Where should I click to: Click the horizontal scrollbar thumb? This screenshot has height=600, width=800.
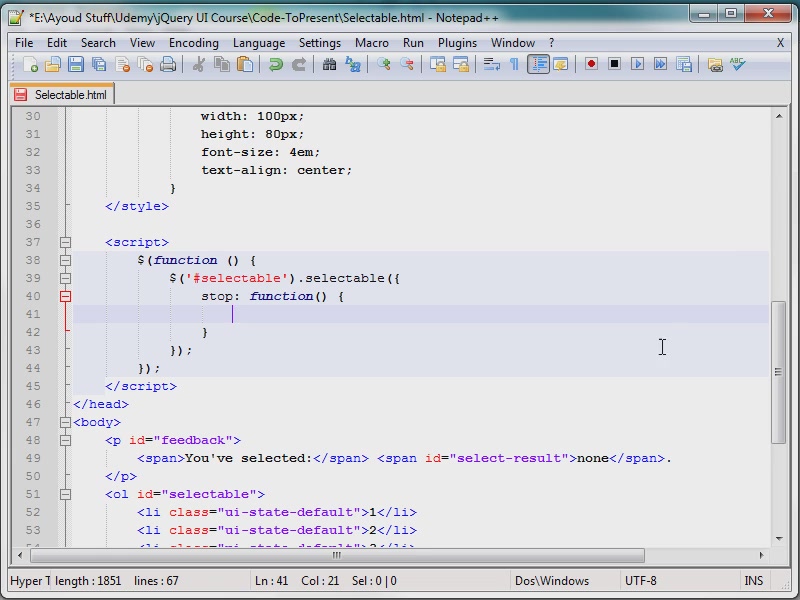pyautogui.click(x=337, y=555)
